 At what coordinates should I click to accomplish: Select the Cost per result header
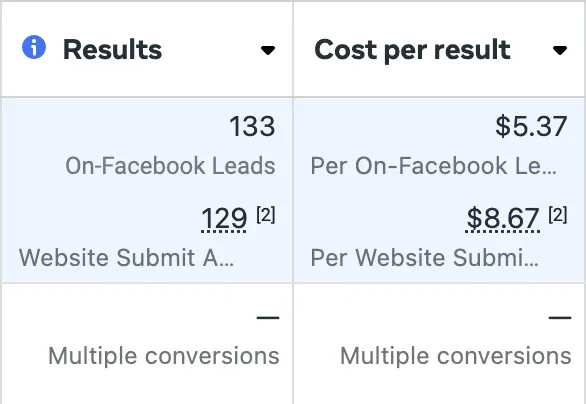[x=412, y=50]
